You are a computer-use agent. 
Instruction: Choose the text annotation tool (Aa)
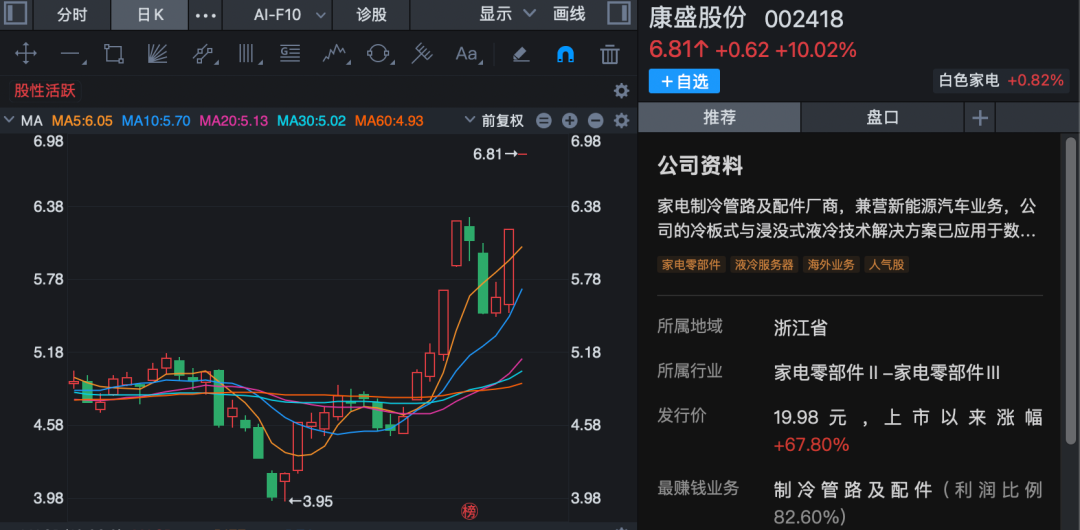tap(467, 54)
